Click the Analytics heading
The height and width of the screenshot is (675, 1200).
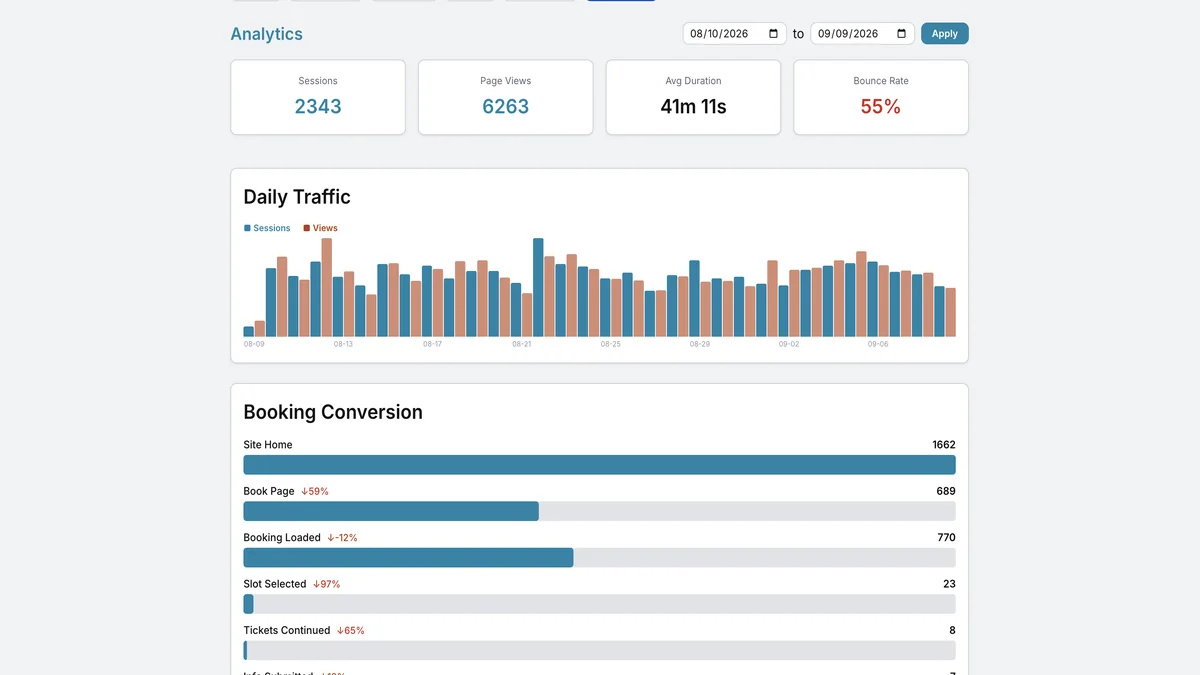click(266, 34)
